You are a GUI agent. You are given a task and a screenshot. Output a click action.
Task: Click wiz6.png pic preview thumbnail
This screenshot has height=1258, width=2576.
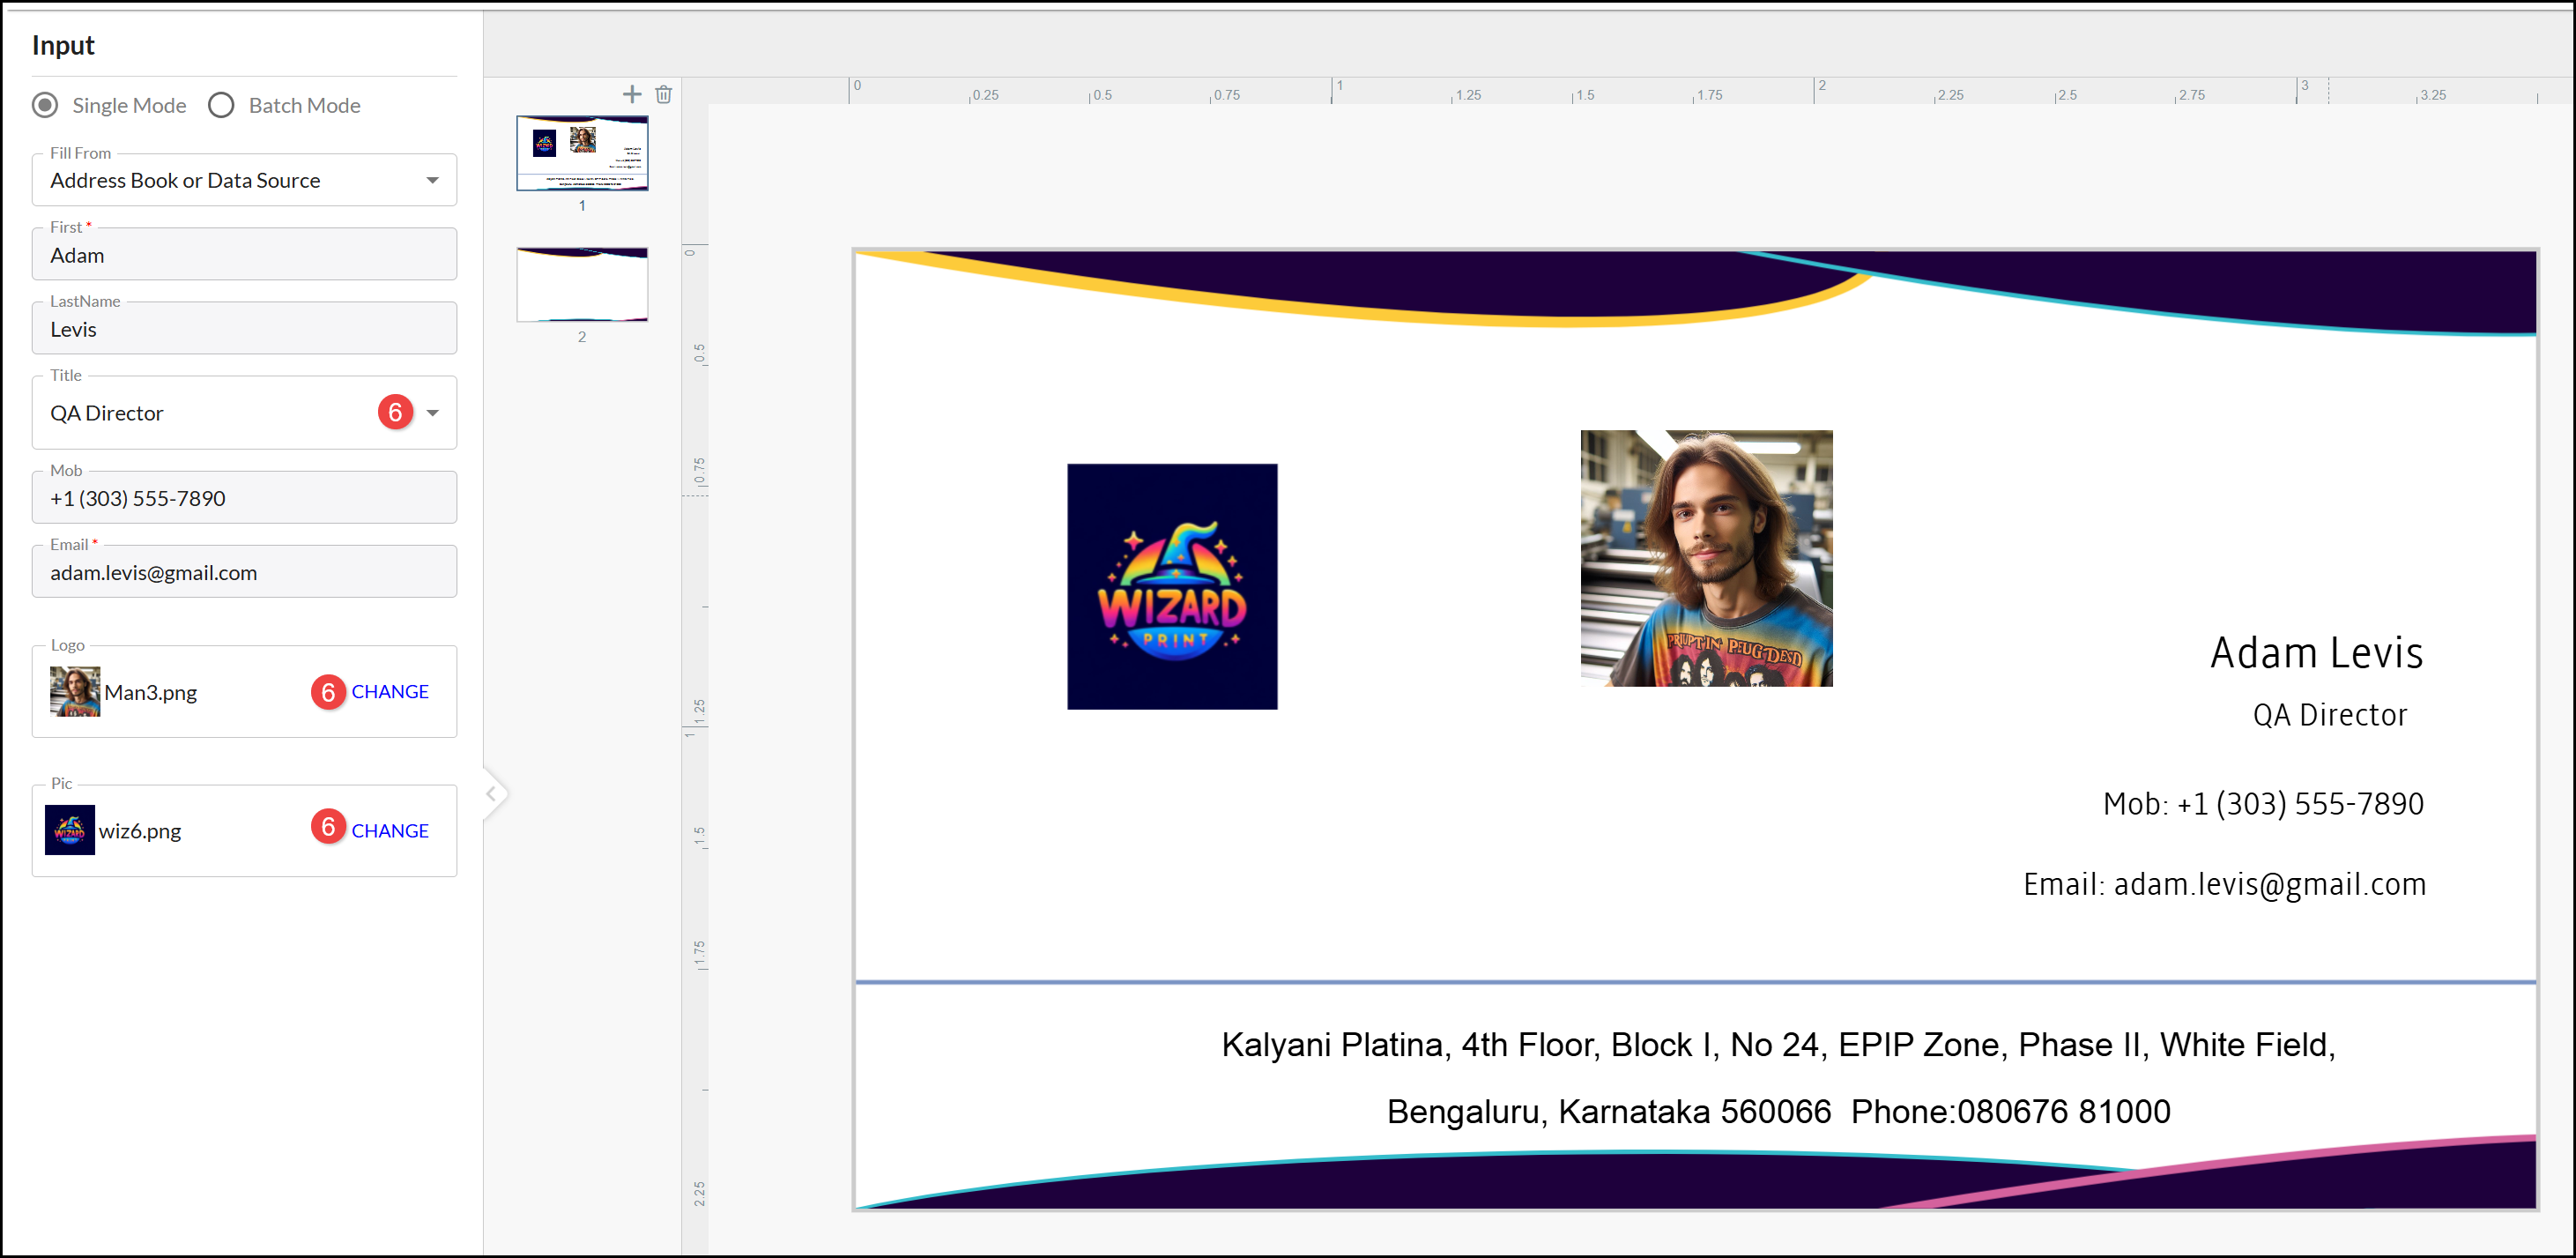70,830
